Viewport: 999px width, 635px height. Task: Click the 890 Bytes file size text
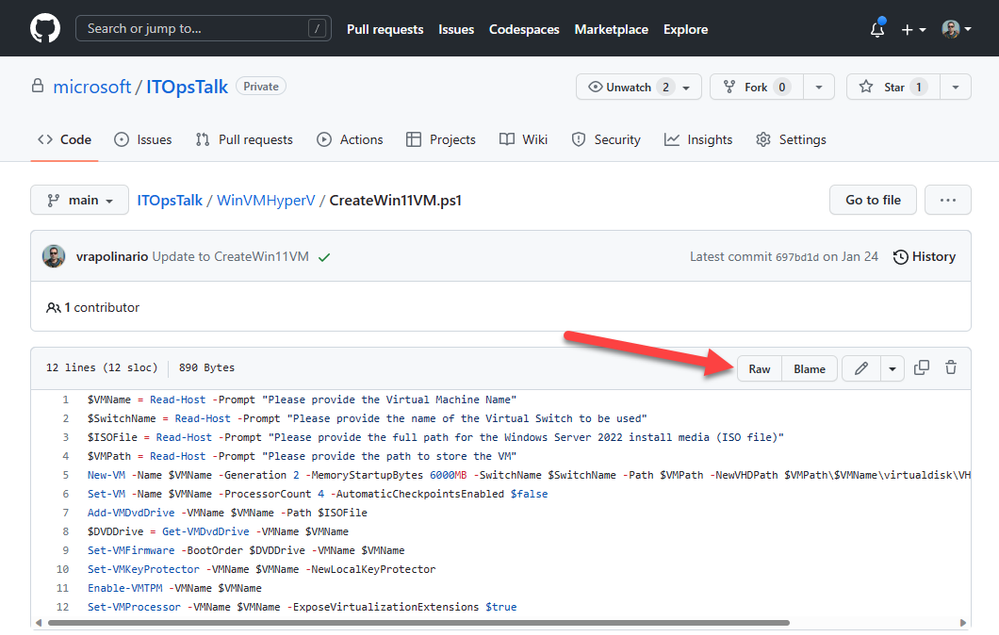206,367
